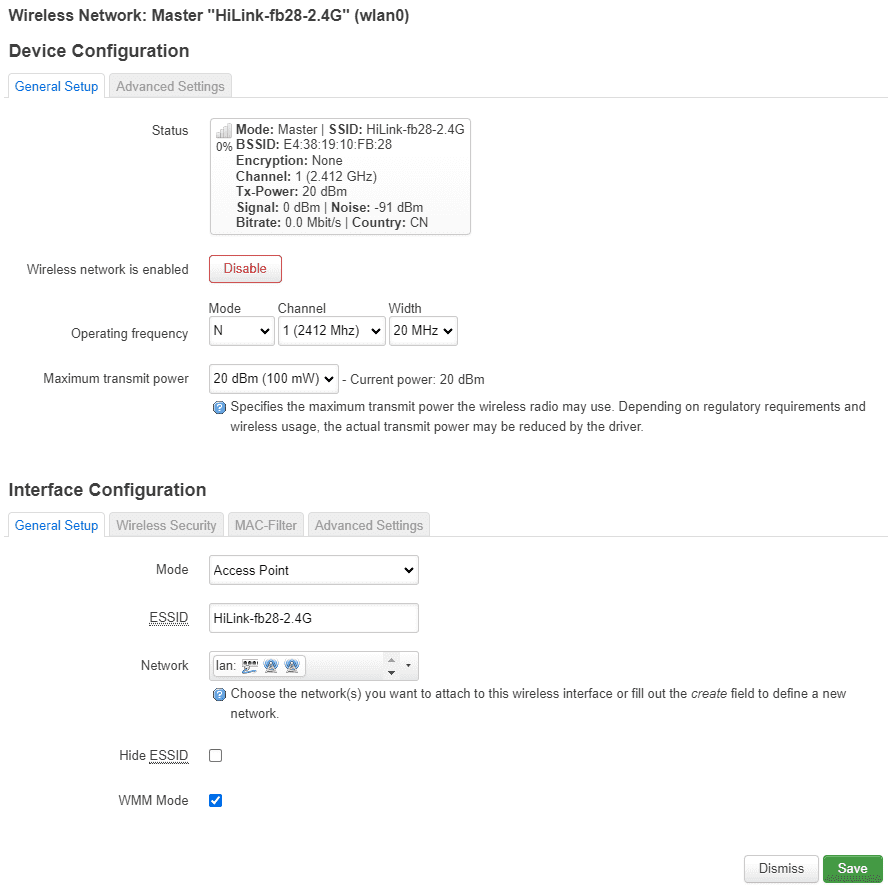Image resolution: width=888 pixels, height=885 pixels.
Task: Expand the Width dropdown set to 20 MHz
Action: (x=423, y=331)
